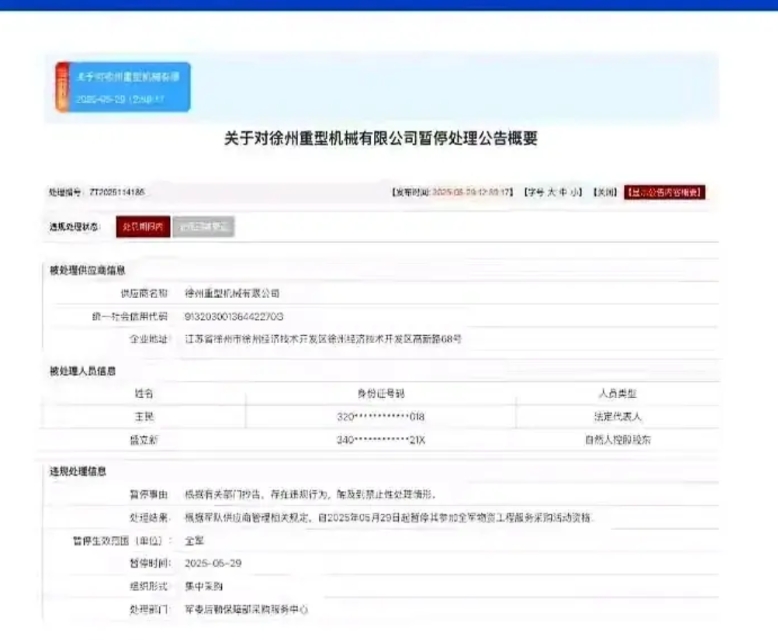Click the 被处理人员信息 section heading
Screen dimensions: 778x640
pyautogui.click(x=82, y=371)
